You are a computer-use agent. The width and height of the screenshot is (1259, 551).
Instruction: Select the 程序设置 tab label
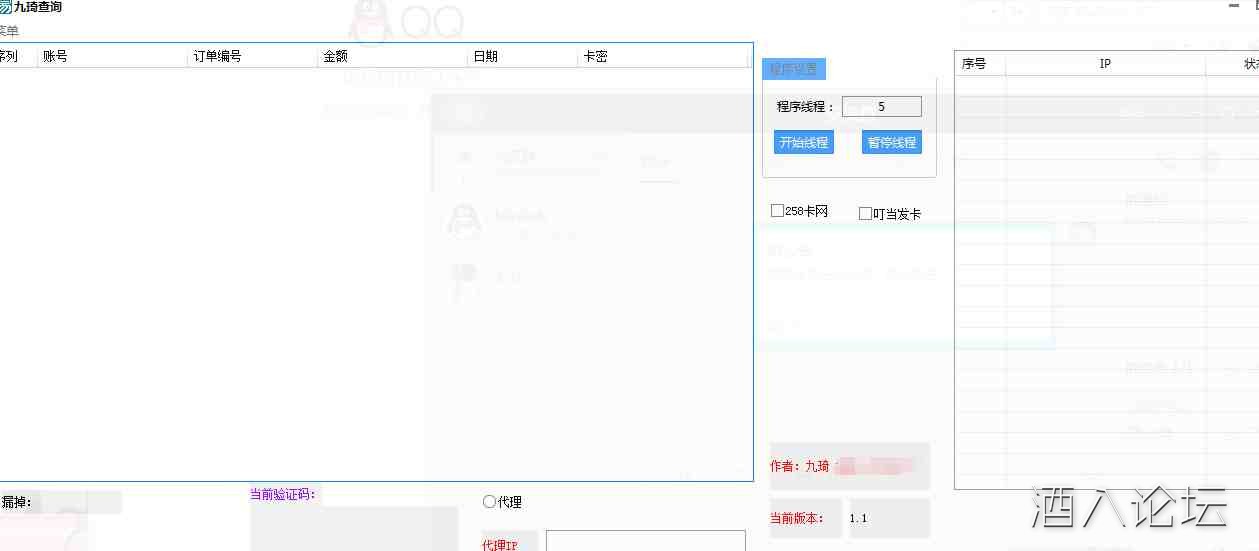pyautogui.click(x=795, y=69)
